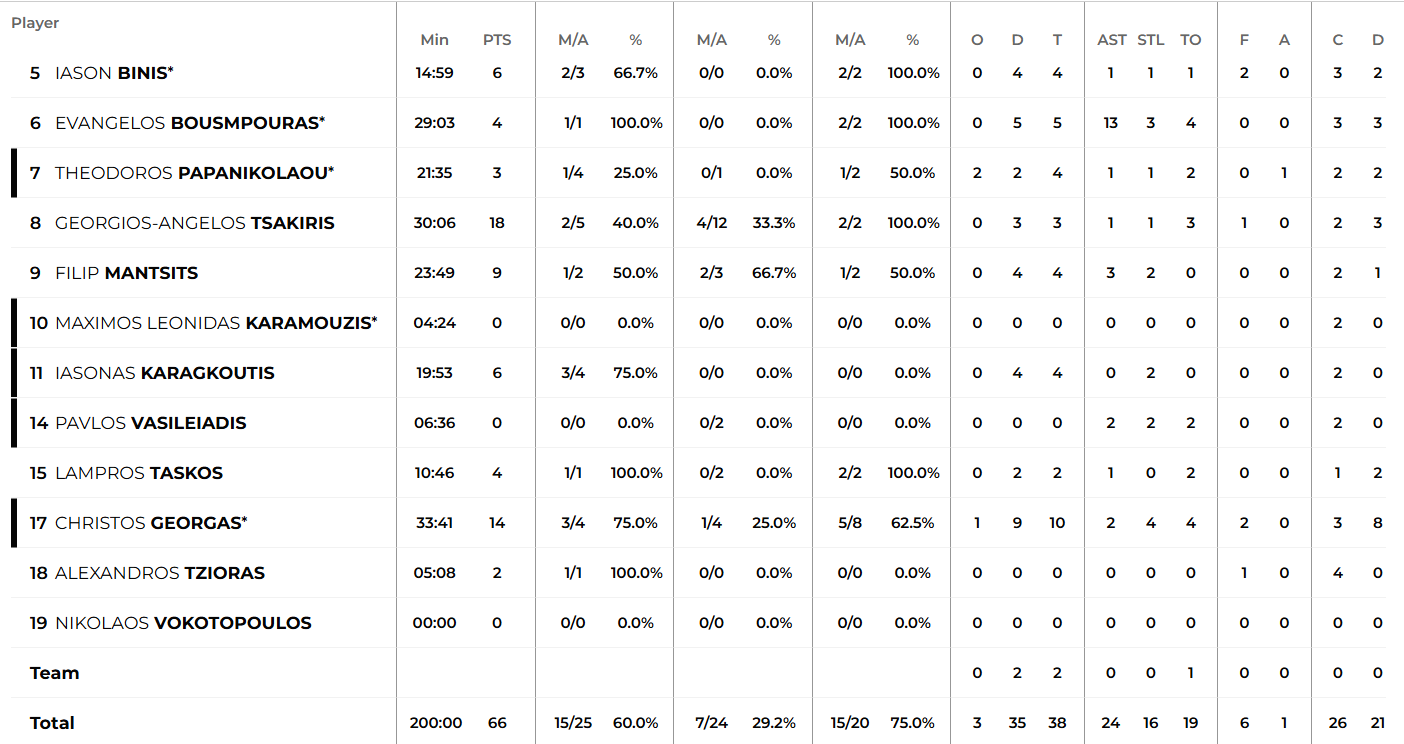Open Iason Binis player profile
Viewport: 1404px width, 744px height.
pyautogui.click(x=114, y=73)
